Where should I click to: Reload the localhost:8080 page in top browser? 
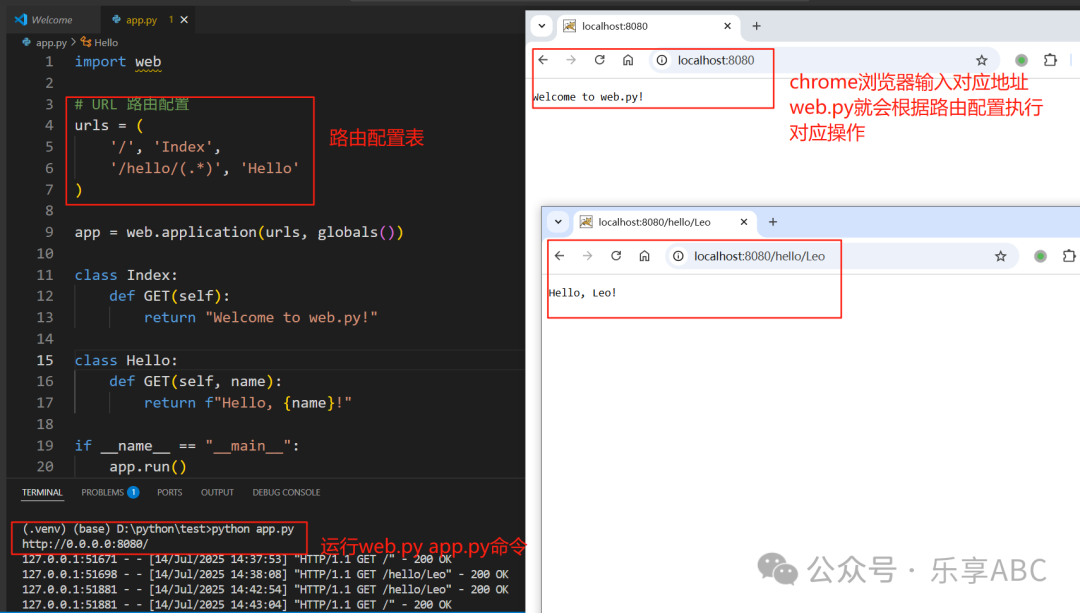[x=600, y=60]
